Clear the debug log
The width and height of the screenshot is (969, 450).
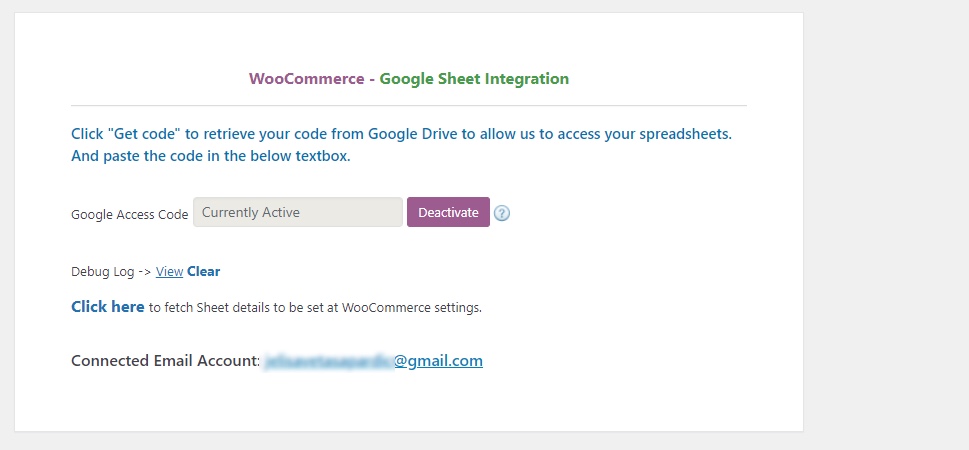pos(203,271)
